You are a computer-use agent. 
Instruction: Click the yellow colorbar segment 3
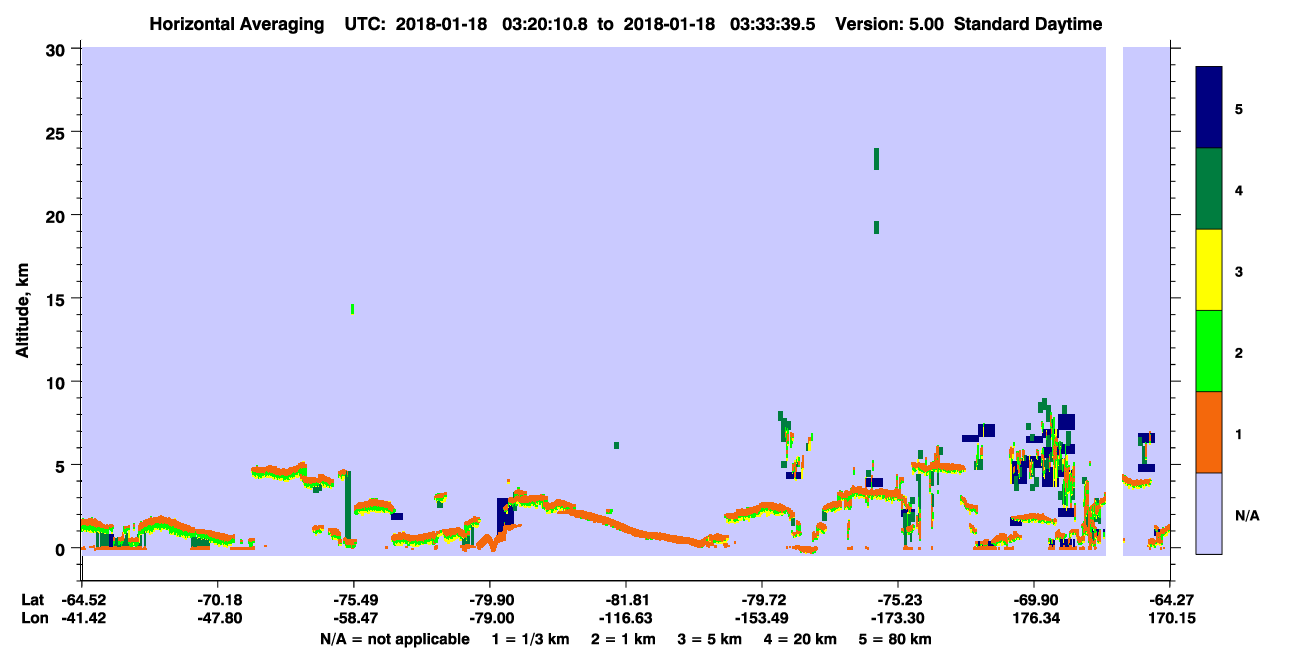(x=1209, y=270)
